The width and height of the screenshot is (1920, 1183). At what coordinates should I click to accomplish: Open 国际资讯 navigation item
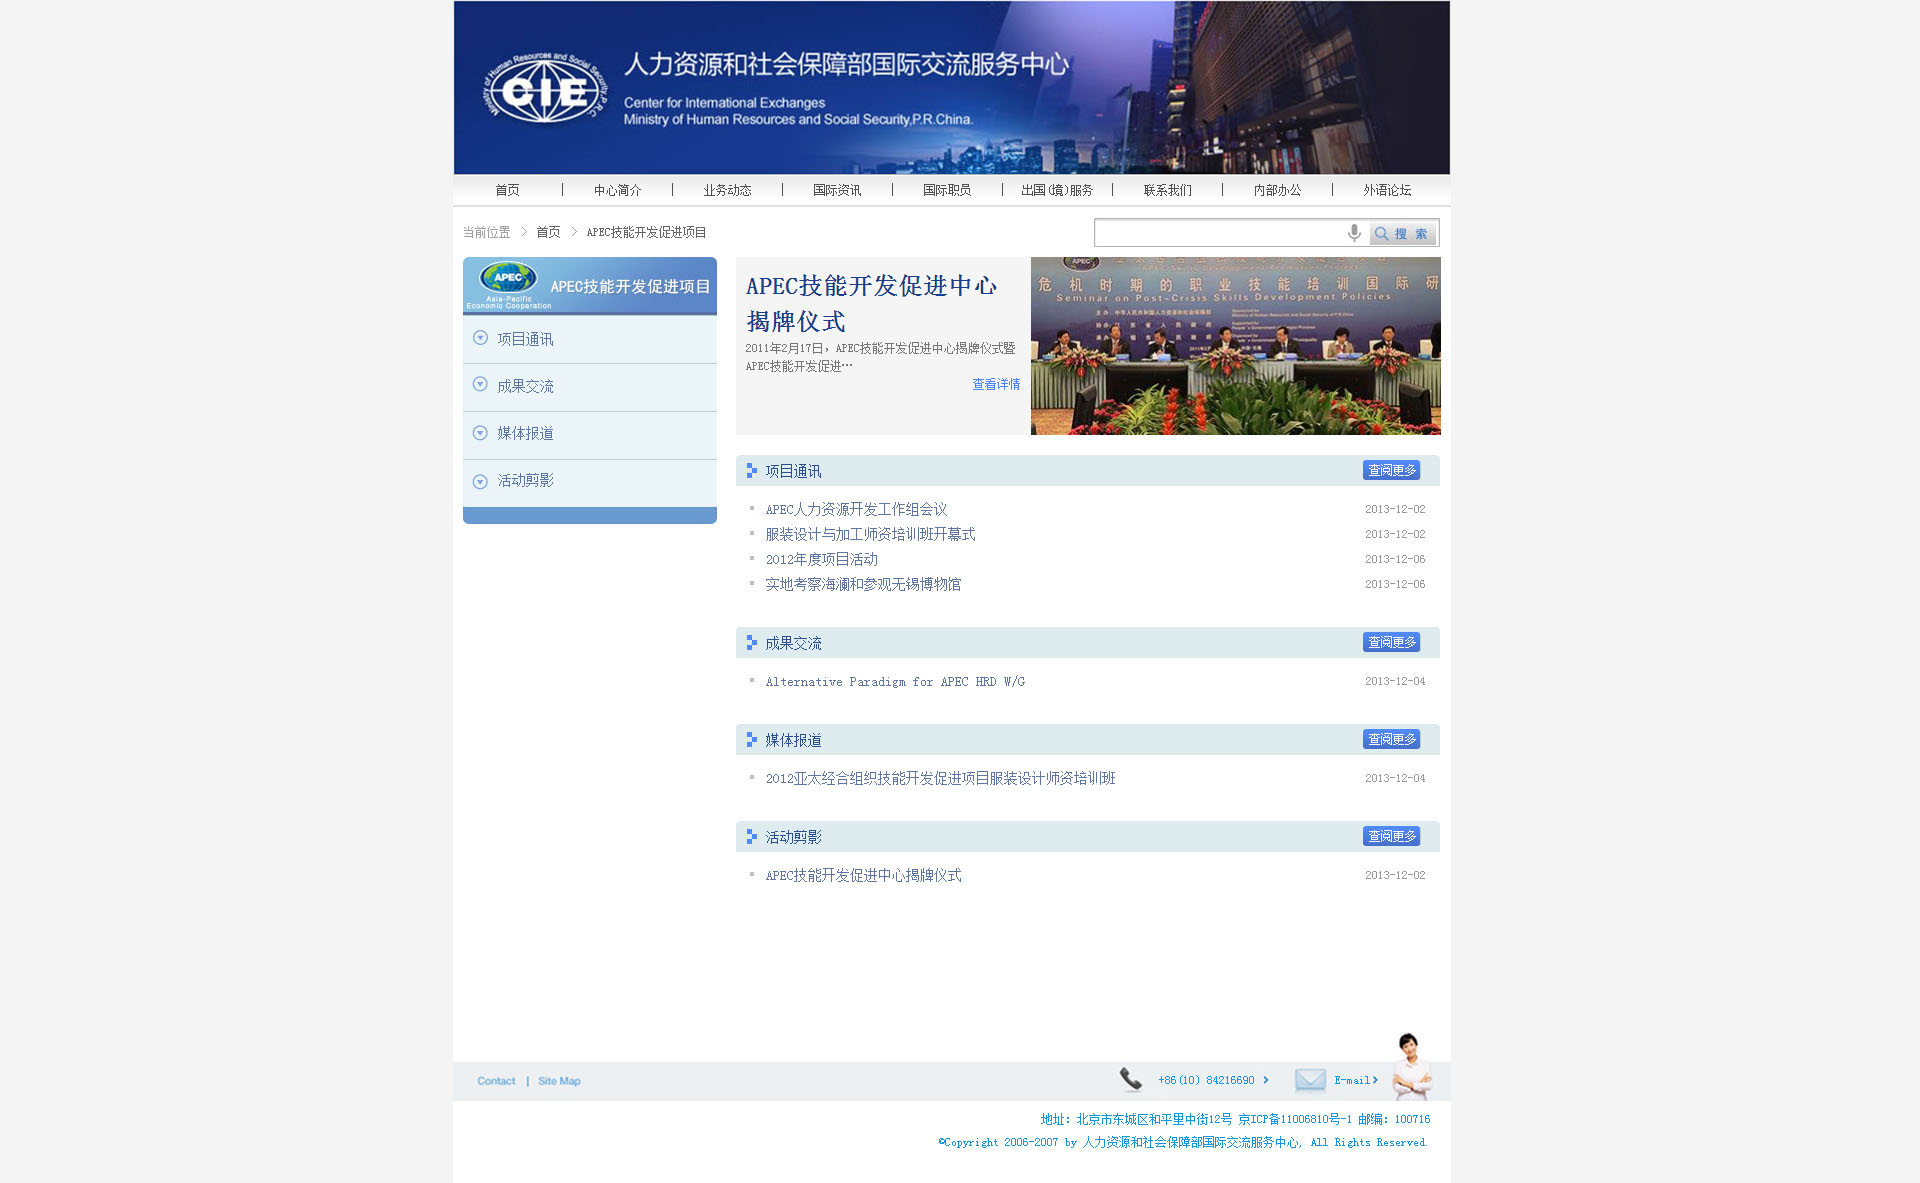837,190
